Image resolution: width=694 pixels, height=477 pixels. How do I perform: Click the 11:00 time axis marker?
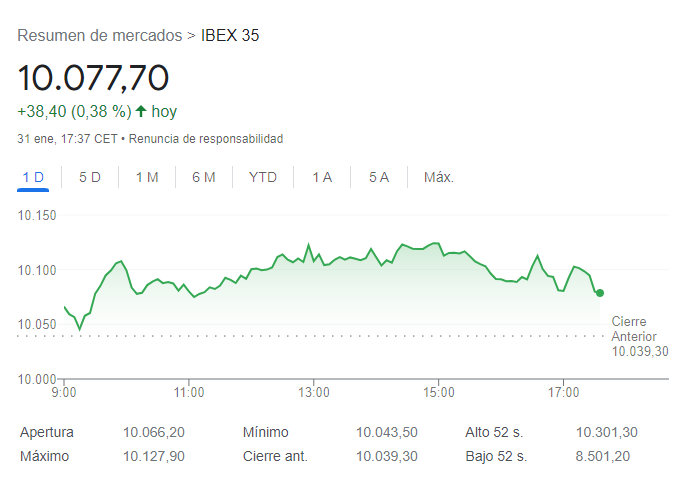189,392
